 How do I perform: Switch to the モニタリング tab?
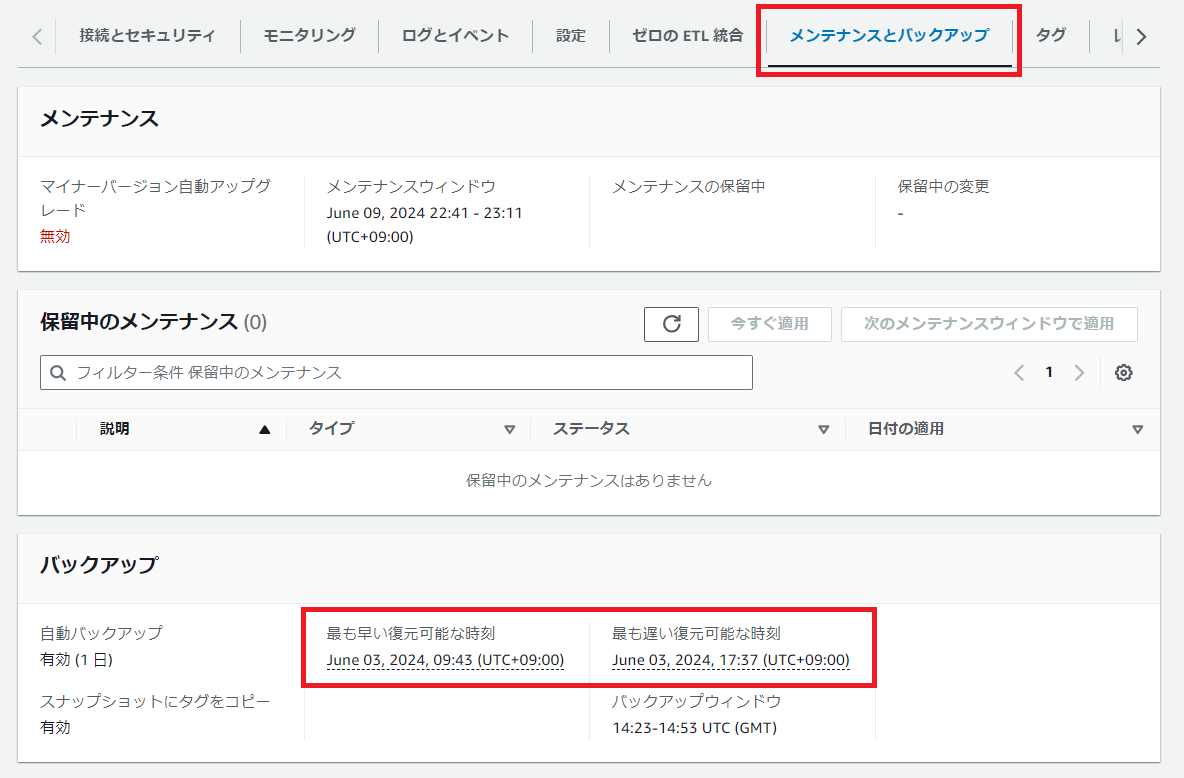click(x=310, y=36)
